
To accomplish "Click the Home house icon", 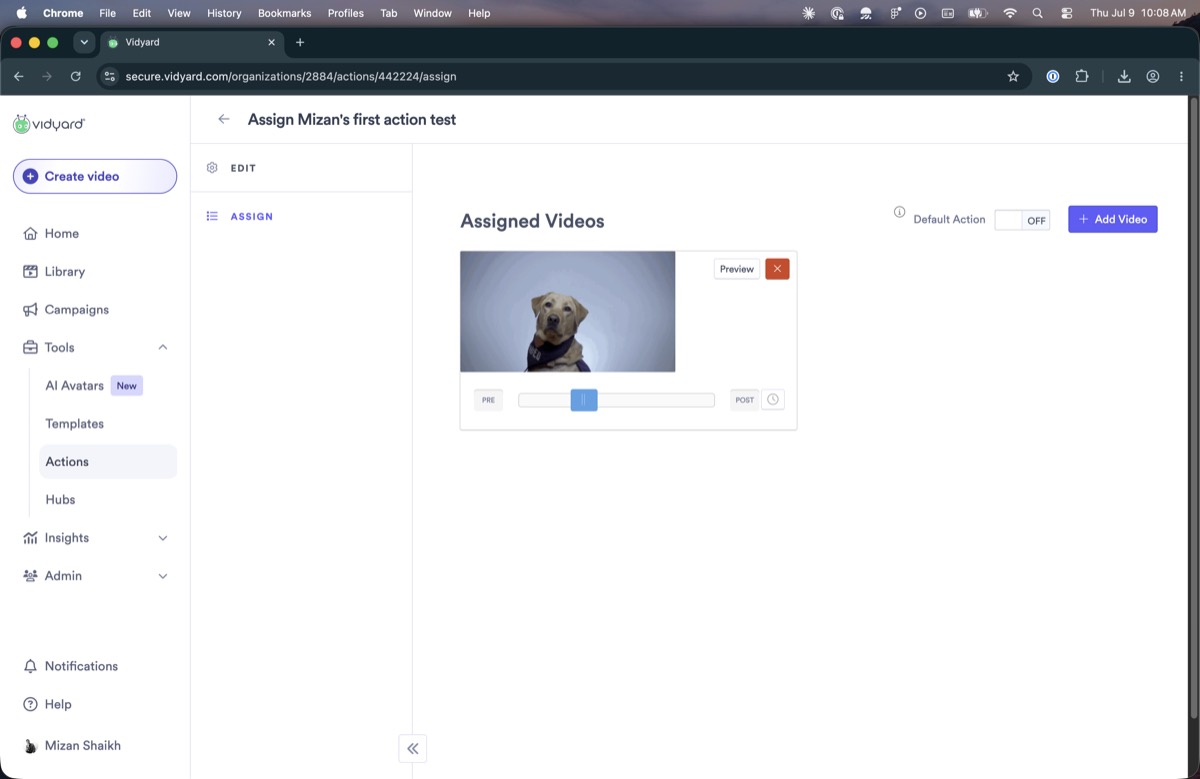I will (30, 233).
